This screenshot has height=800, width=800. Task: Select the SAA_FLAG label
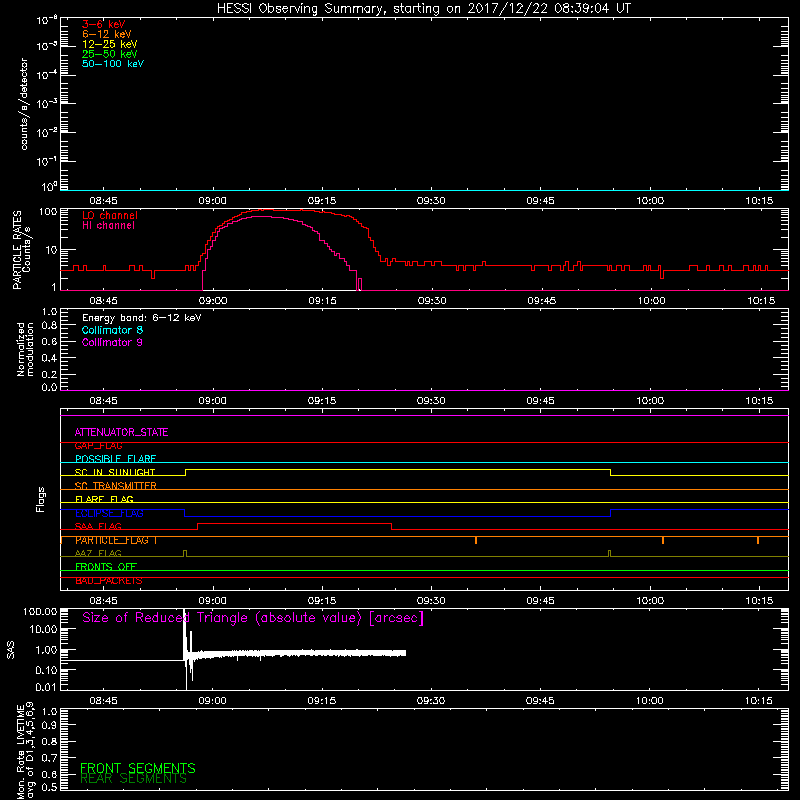click(x=98, y=527)
